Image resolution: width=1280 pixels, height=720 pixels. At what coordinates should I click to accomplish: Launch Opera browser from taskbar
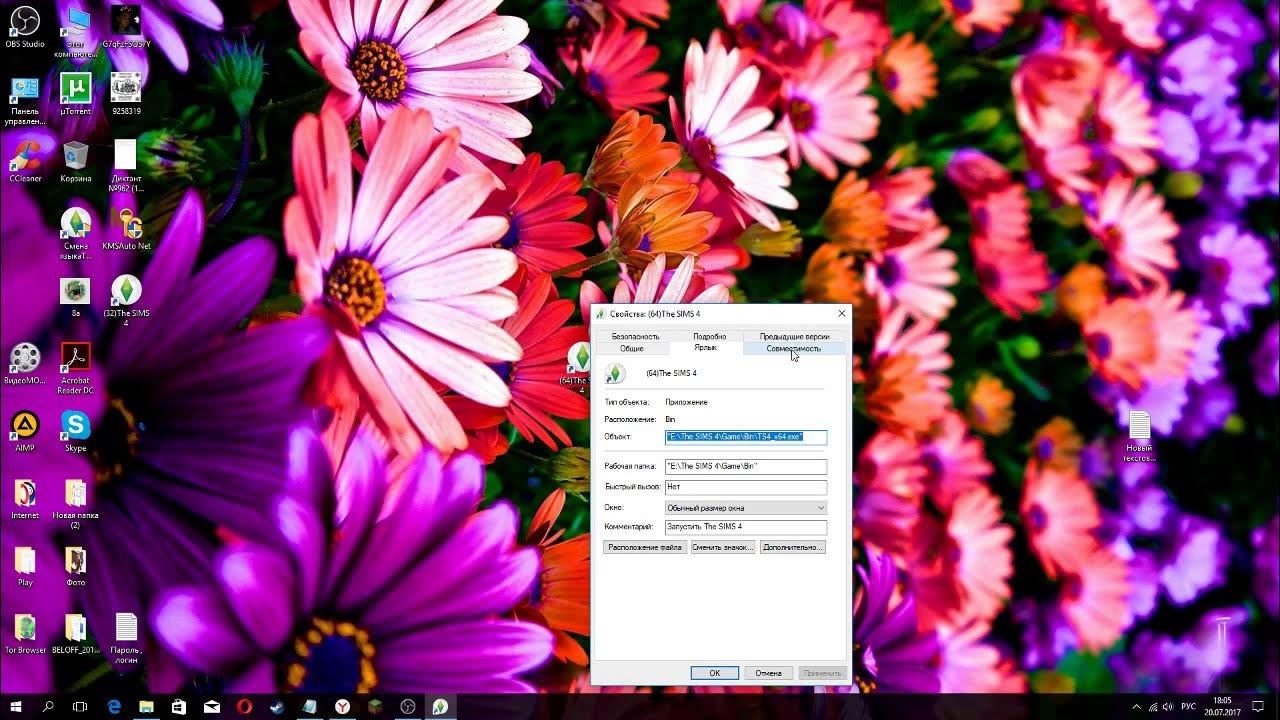click(x=244, y=707)
